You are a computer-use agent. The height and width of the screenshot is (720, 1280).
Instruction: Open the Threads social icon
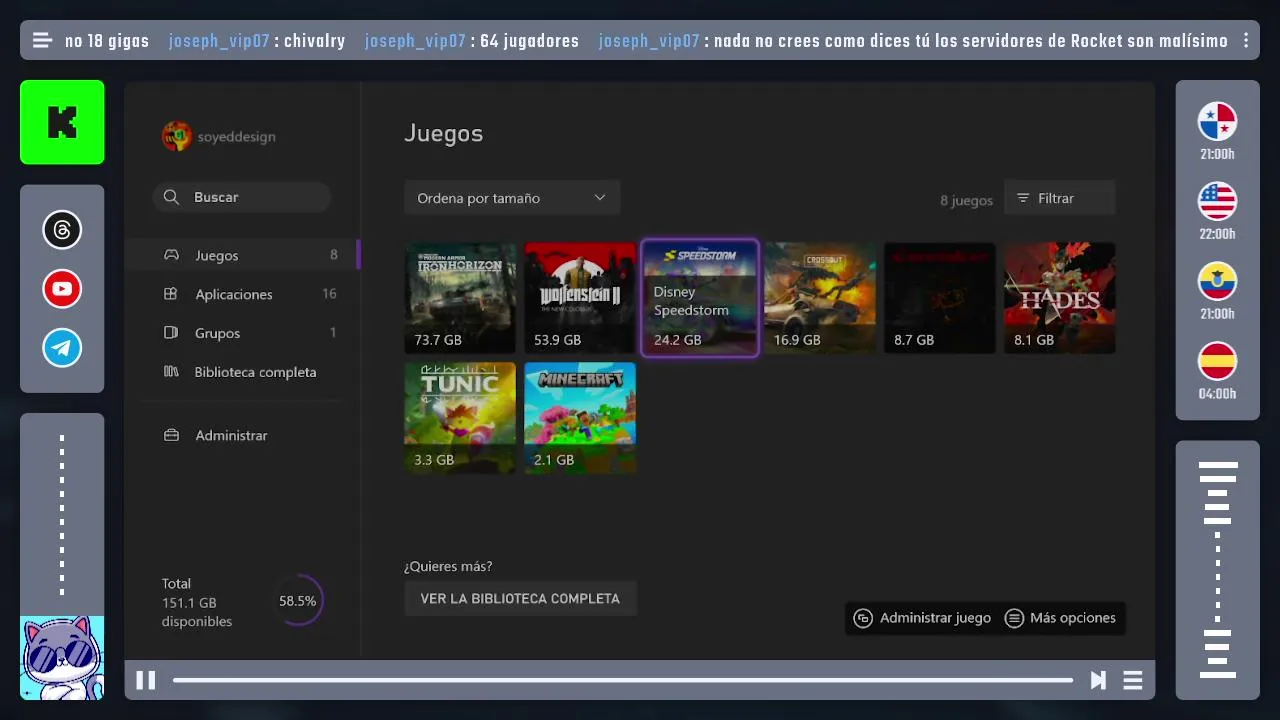[62, 230]
